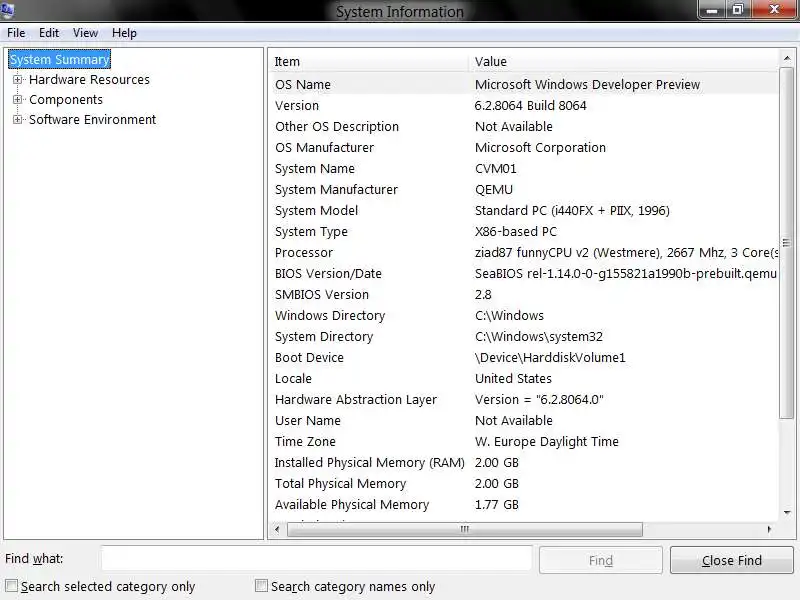Open the File menu
The image size is (800, 600).
point(16,33)
